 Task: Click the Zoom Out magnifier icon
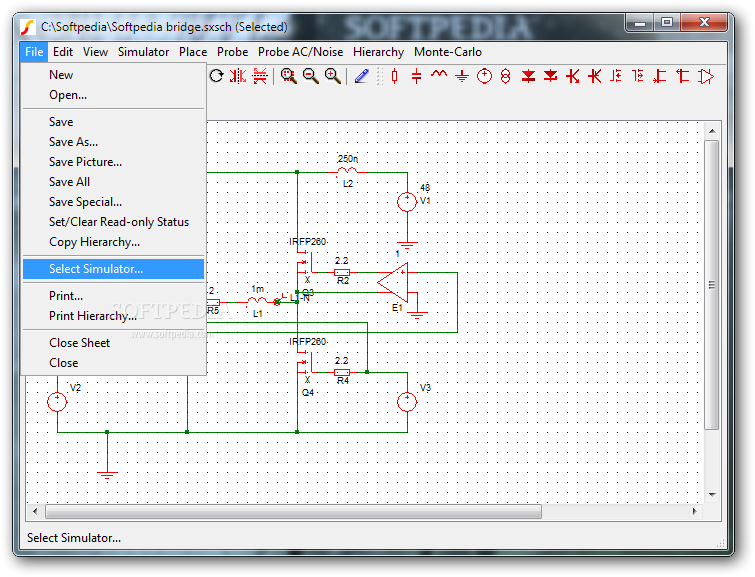(311, 76)
